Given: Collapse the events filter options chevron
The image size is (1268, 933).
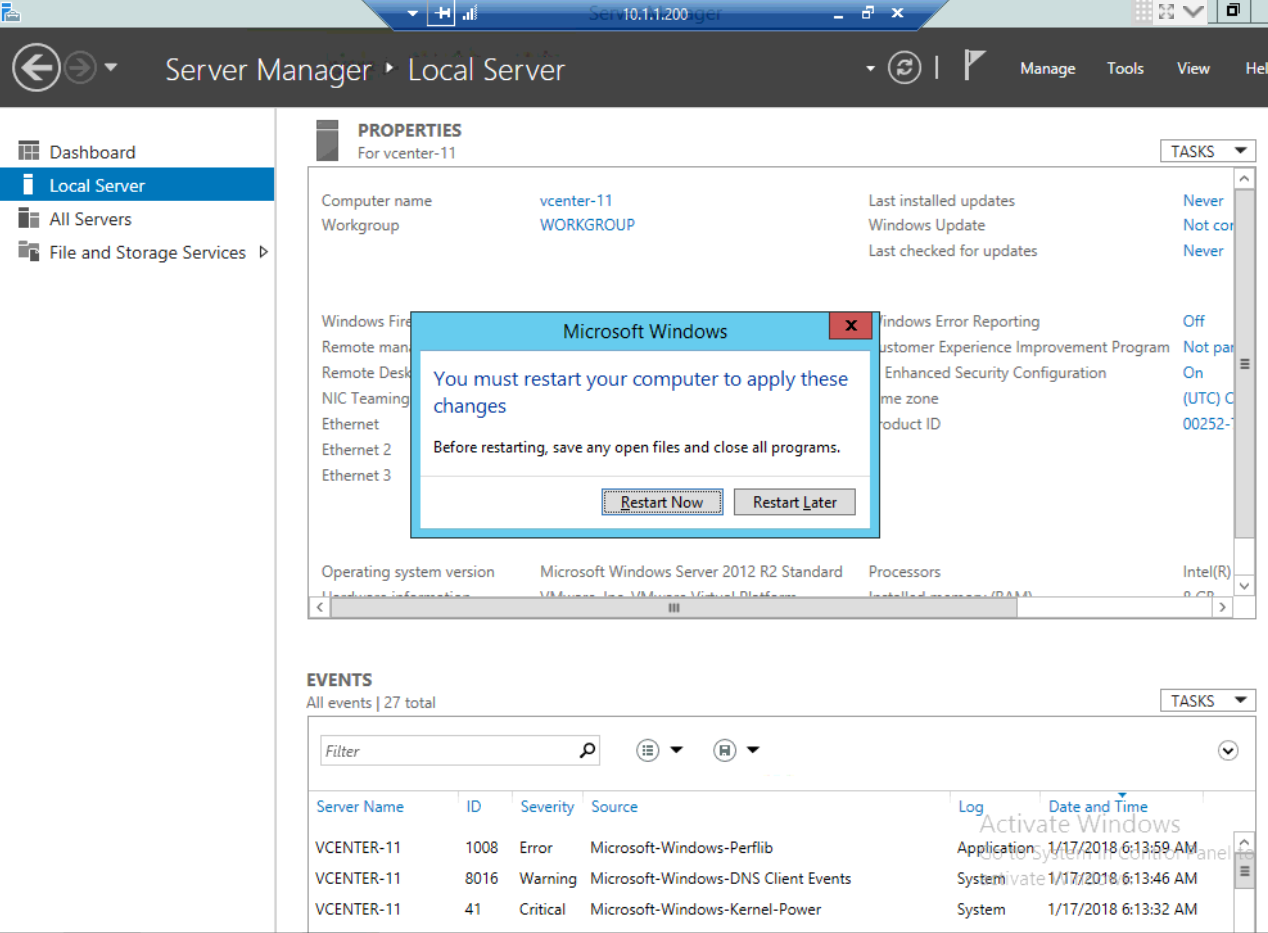Looking at the screenshot, I should pos(1229,750).
